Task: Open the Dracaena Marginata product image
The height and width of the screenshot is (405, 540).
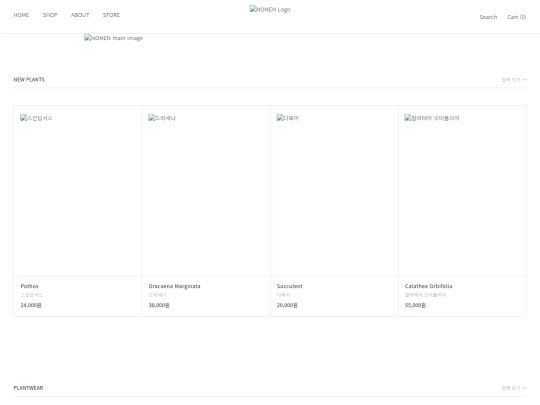Action: [x=206, y=191]
